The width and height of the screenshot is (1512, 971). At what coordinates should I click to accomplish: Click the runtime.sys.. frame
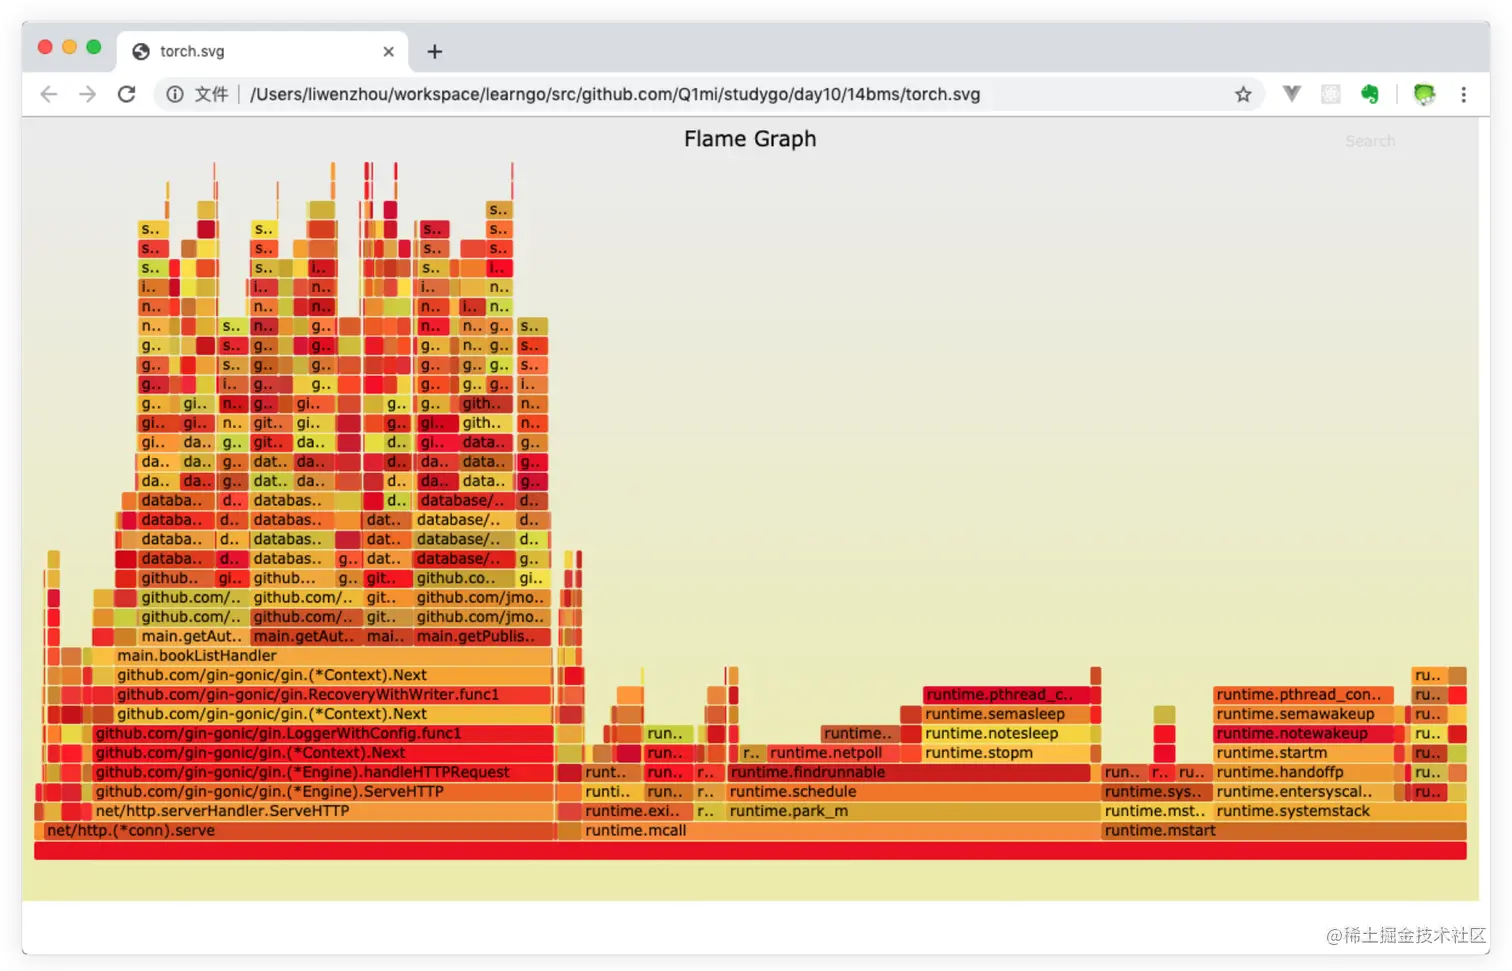click(x=1157, y=792)
